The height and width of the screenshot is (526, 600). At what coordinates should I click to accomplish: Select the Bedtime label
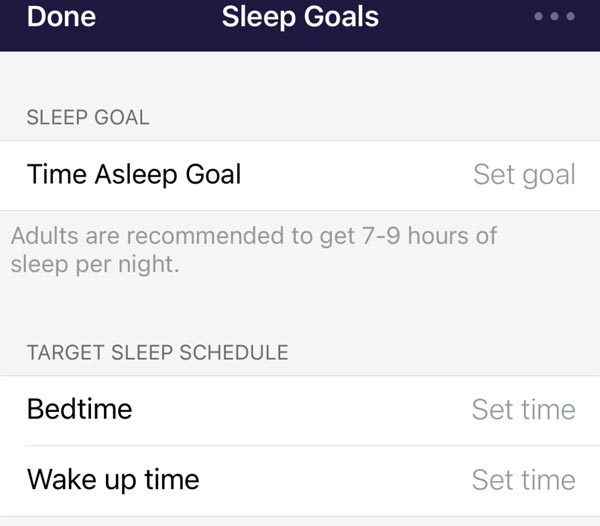click(x=79, y=409)
